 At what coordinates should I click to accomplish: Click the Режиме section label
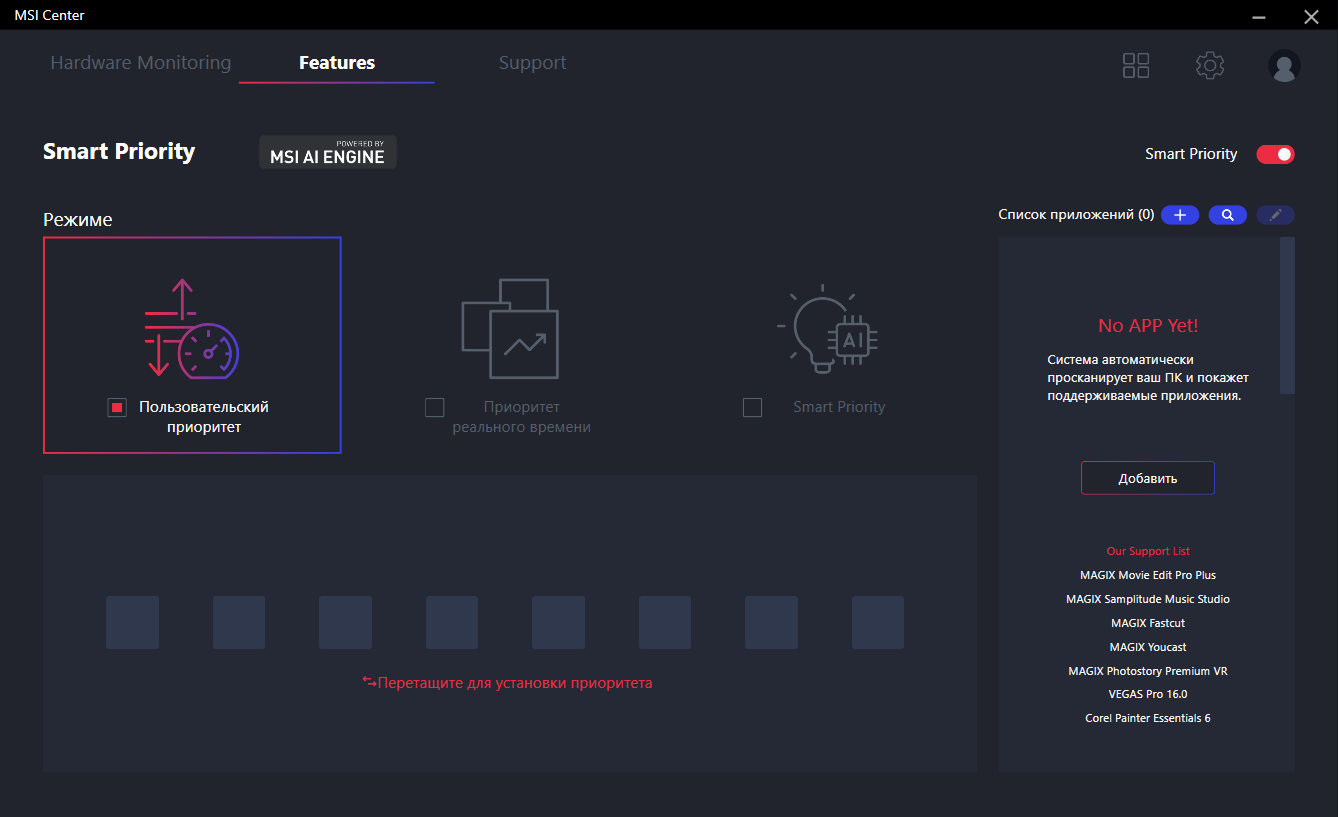click(x=78, y=220)
